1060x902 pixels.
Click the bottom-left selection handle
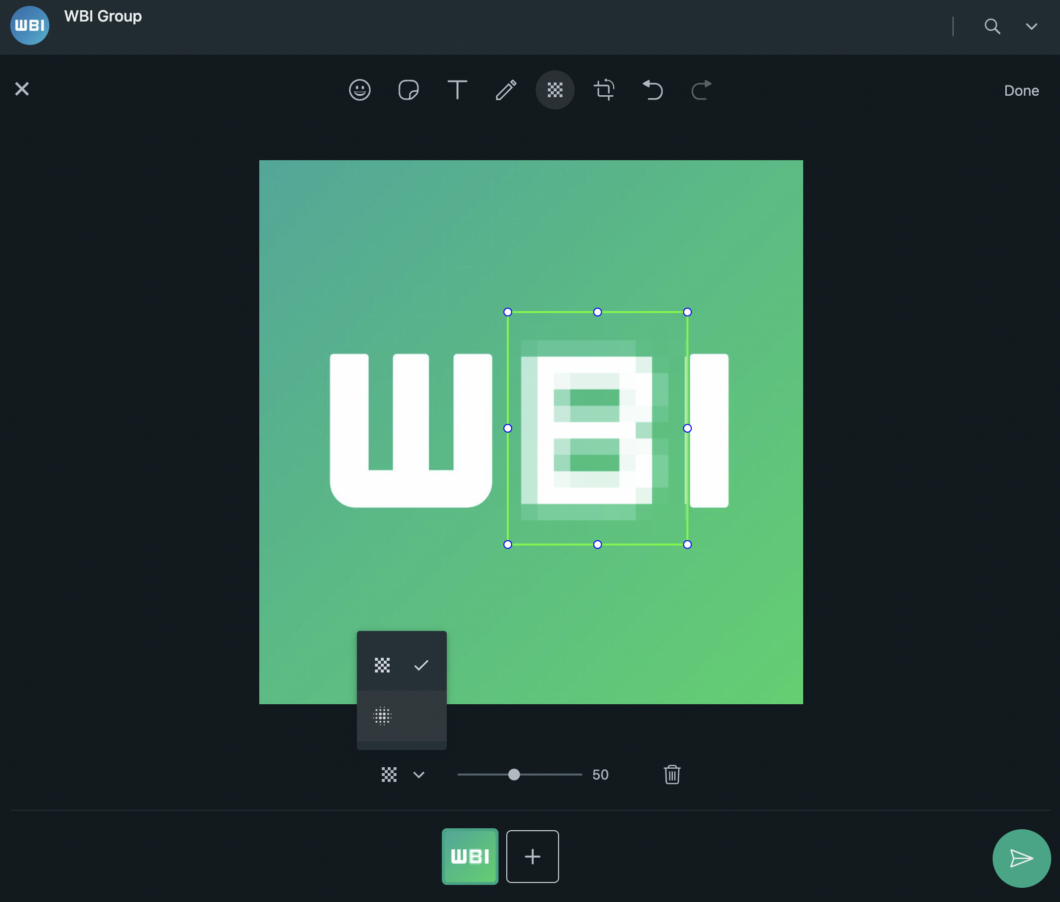coord(508,544)
